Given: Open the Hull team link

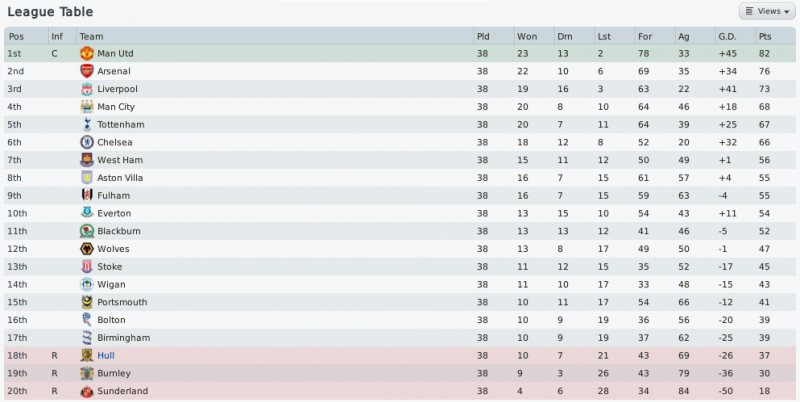Looking at the screenshot, I should click(105, 355).
